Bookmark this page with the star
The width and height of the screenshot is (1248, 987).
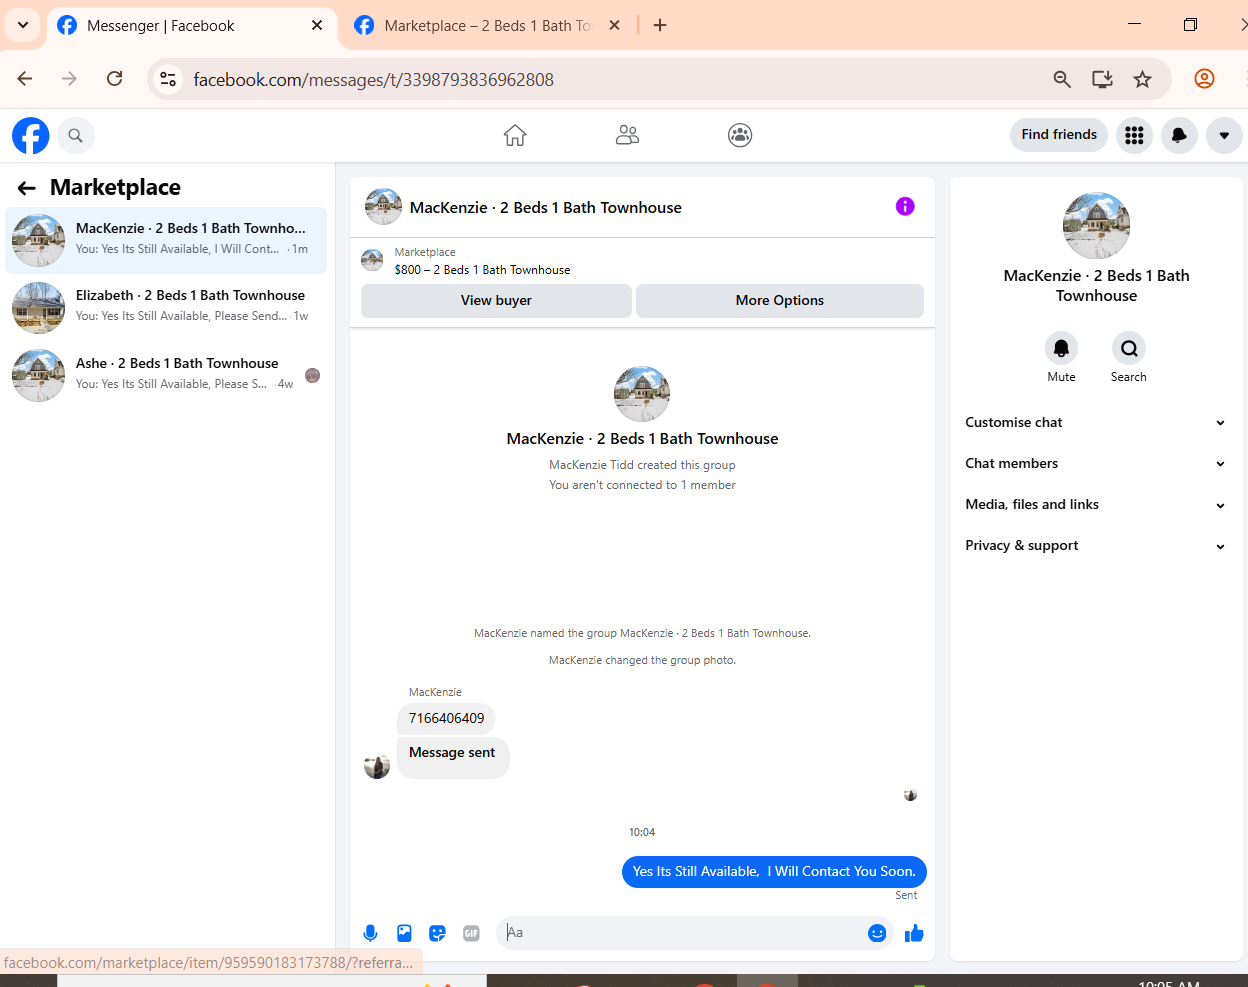(1142, 79)
